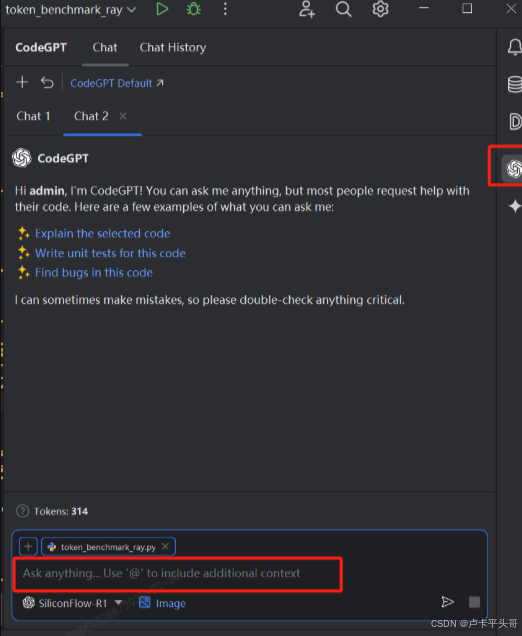This screenshot has width=522, height=636.
Task: Open the CodeGPT tool window sidebar icon
Action: (x=514, y=169)
